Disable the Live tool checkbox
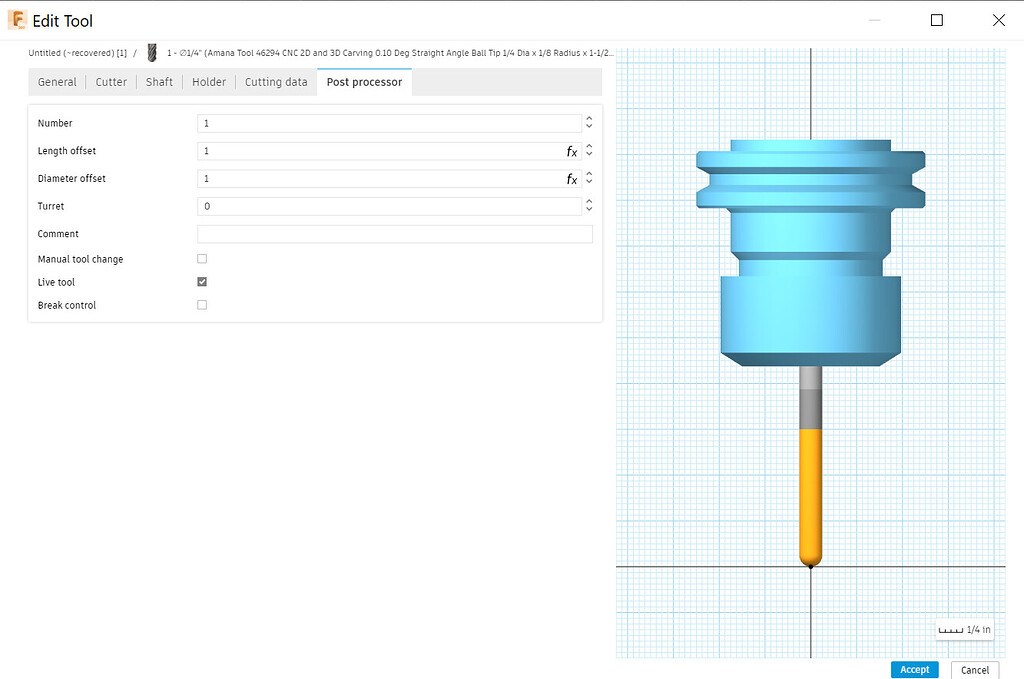 tap(202, 281)
